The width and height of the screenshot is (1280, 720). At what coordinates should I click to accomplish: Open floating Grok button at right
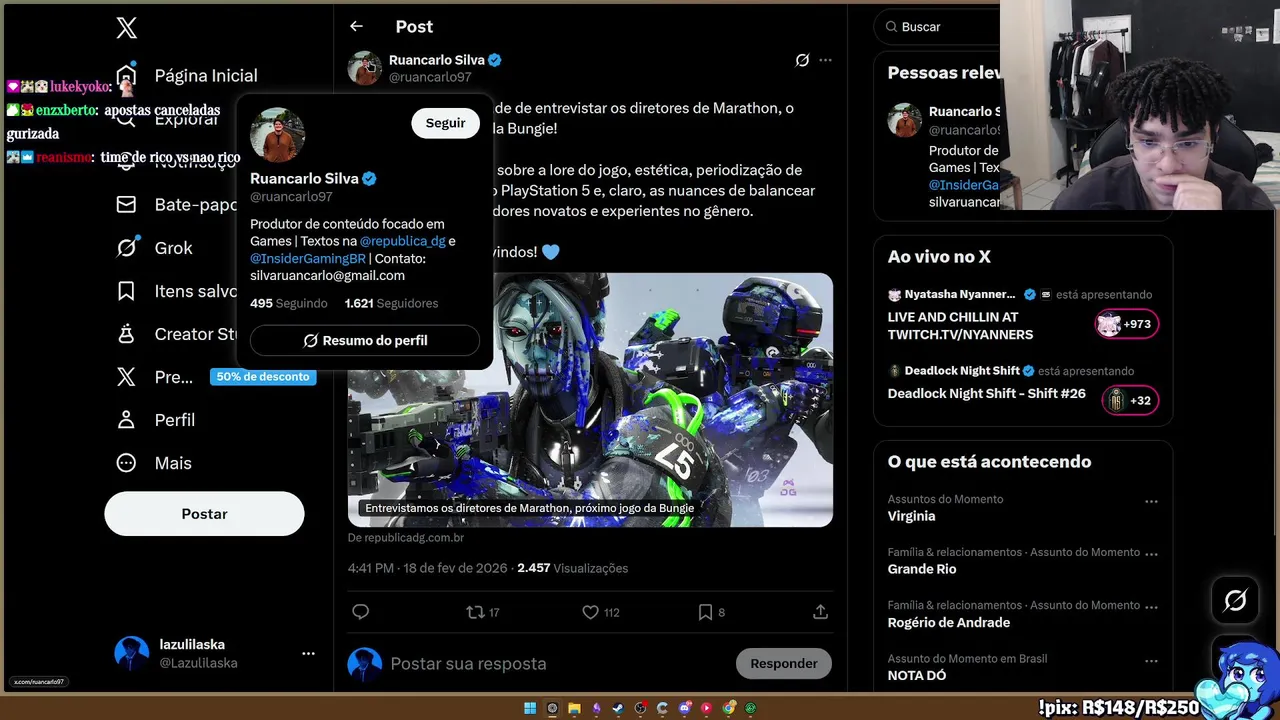[1235, 600]
